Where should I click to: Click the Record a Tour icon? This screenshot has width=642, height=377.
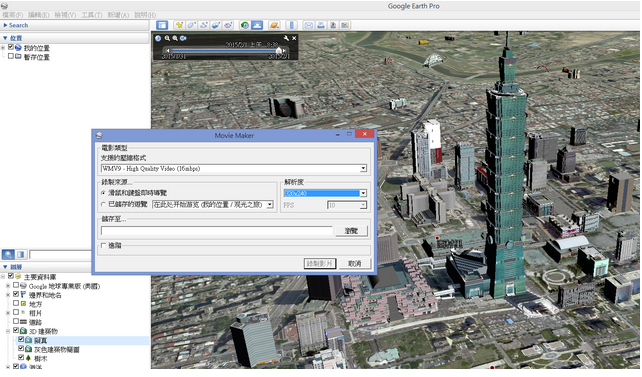tap(228, 25)
